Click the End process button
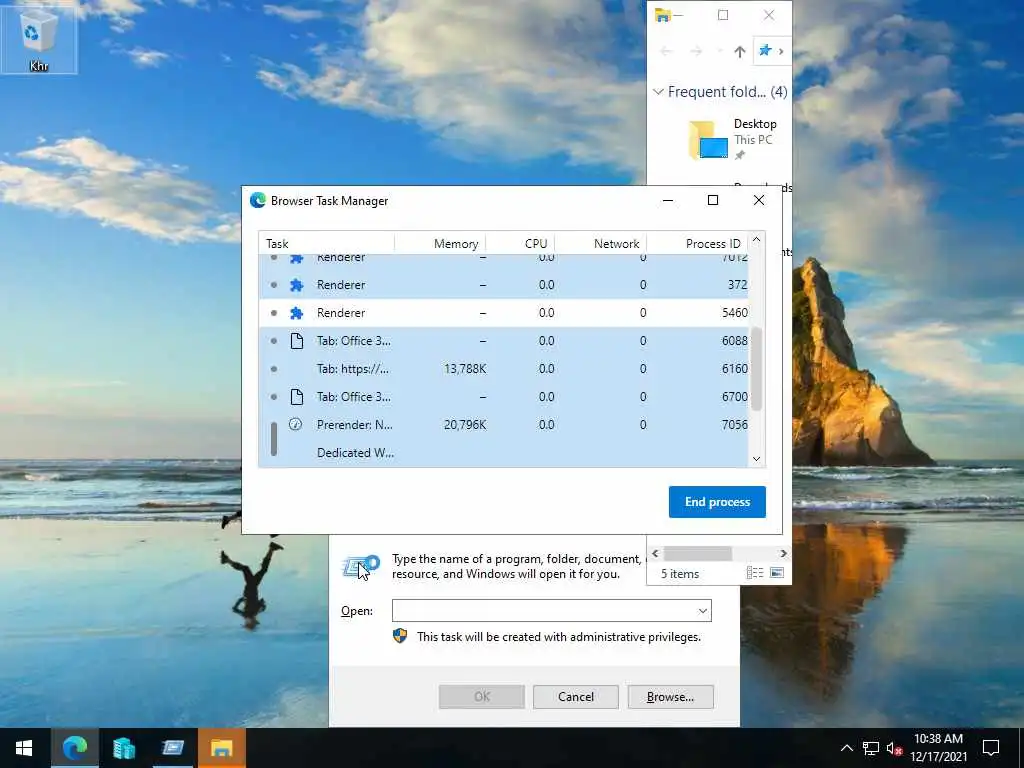The image size is (1024, 768). click(x=717, y=502)
